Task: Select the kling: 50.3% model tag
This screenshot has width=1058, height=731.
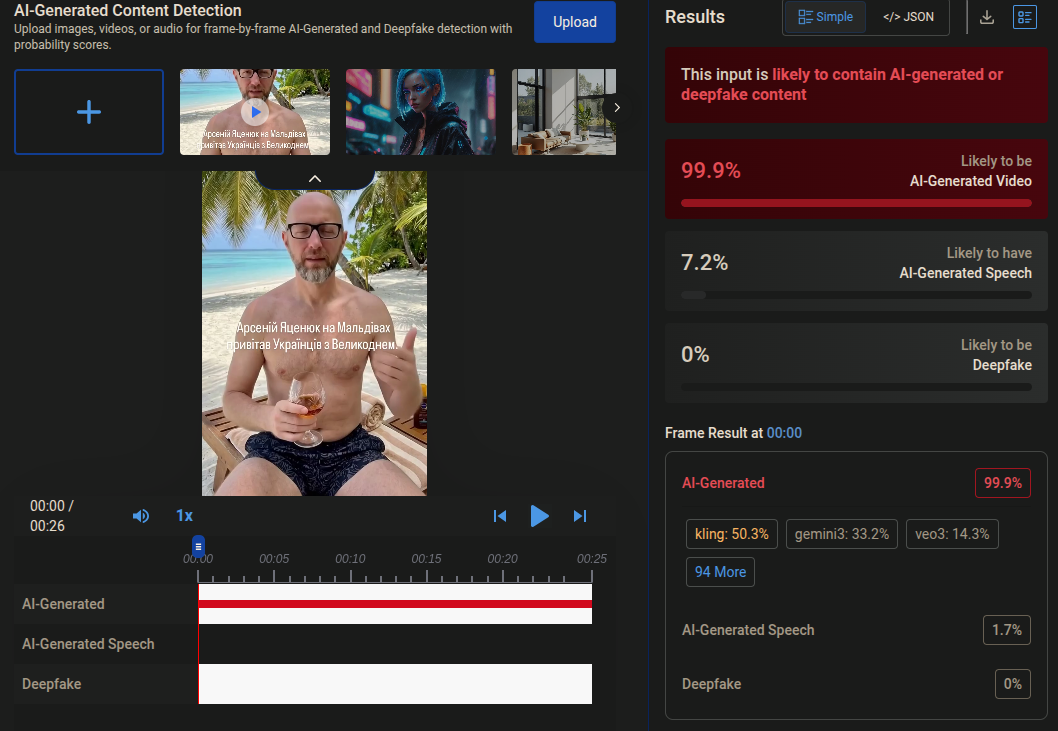Action: click(732, 534)
